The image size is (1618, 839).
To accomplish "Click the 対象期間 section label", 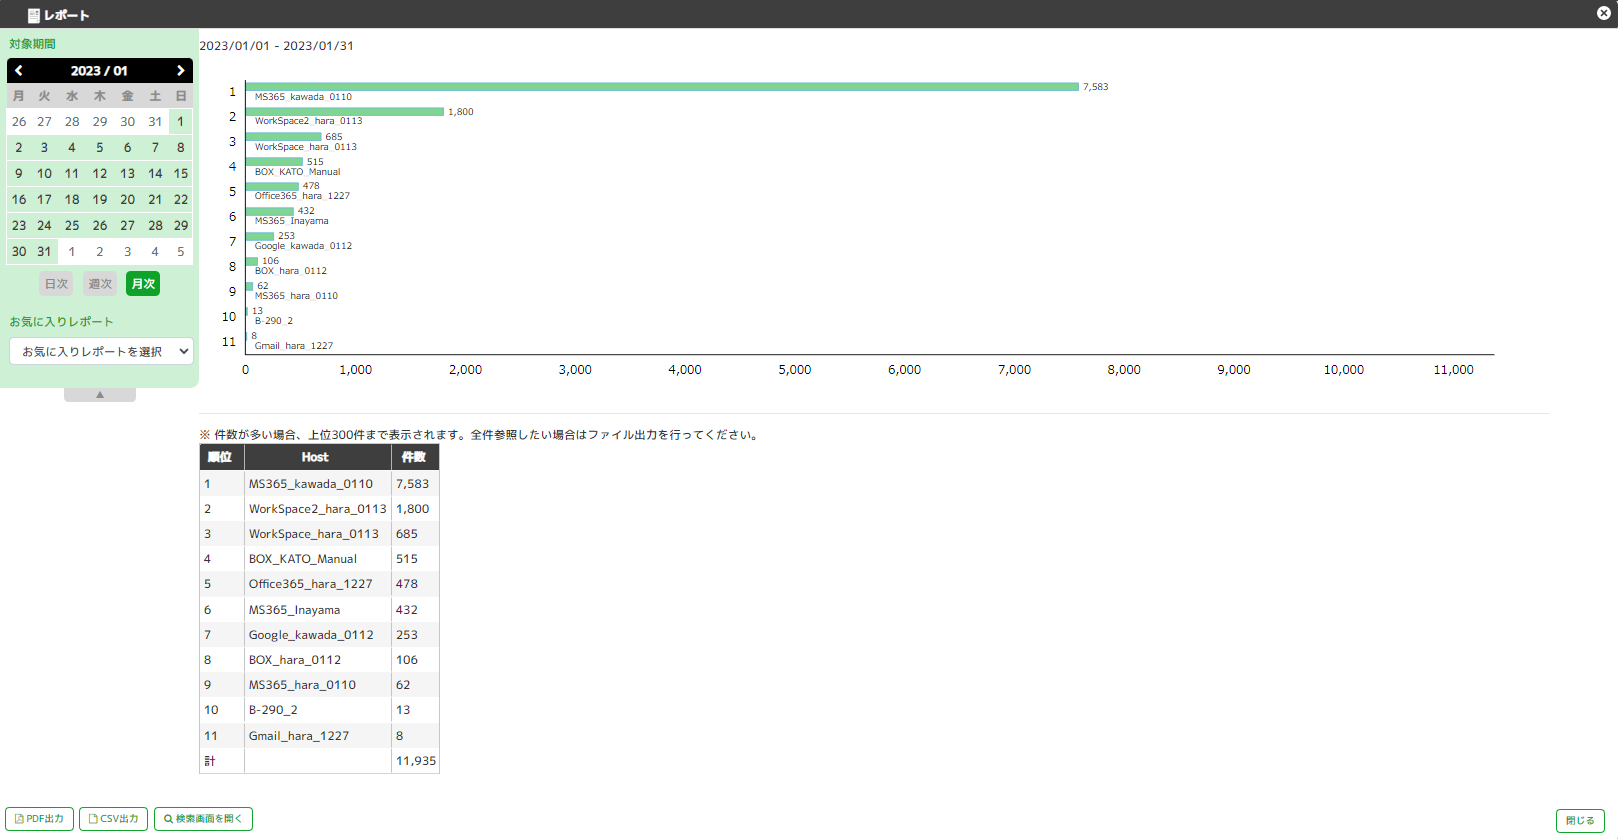I will point(33,44).
